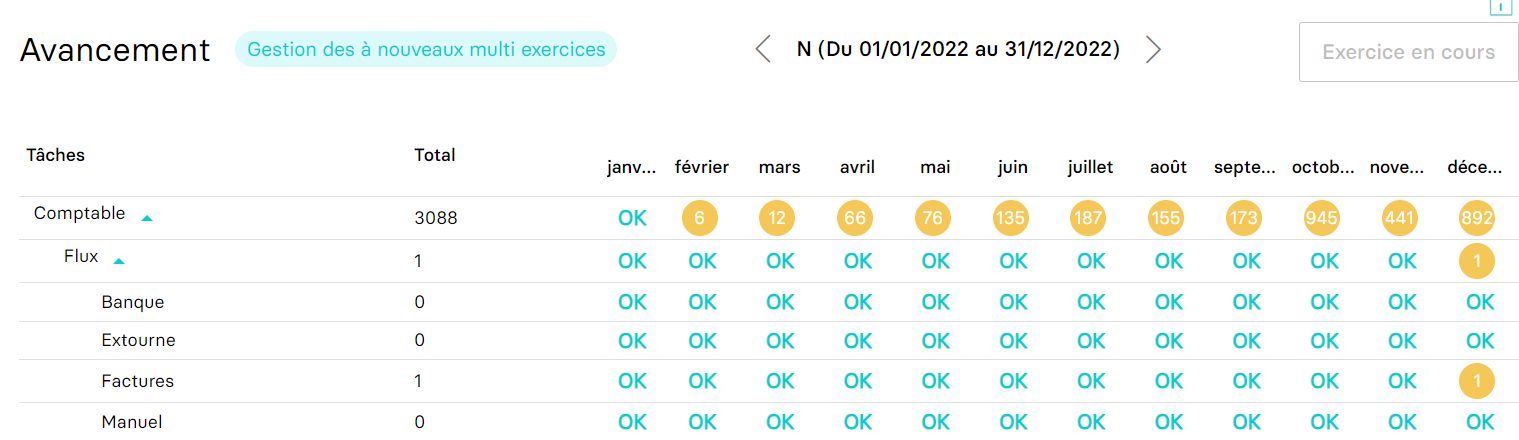Open the 945 badge for Comptable in October
The height and width of the screenshot is (440, 1519).
tap(1324, 218)
